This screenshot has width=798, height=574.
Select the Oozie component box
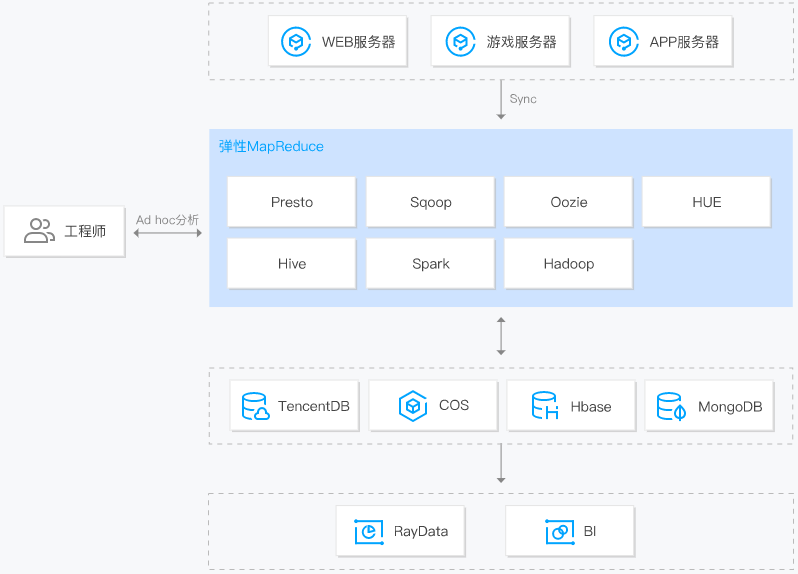tap(568, 202)
